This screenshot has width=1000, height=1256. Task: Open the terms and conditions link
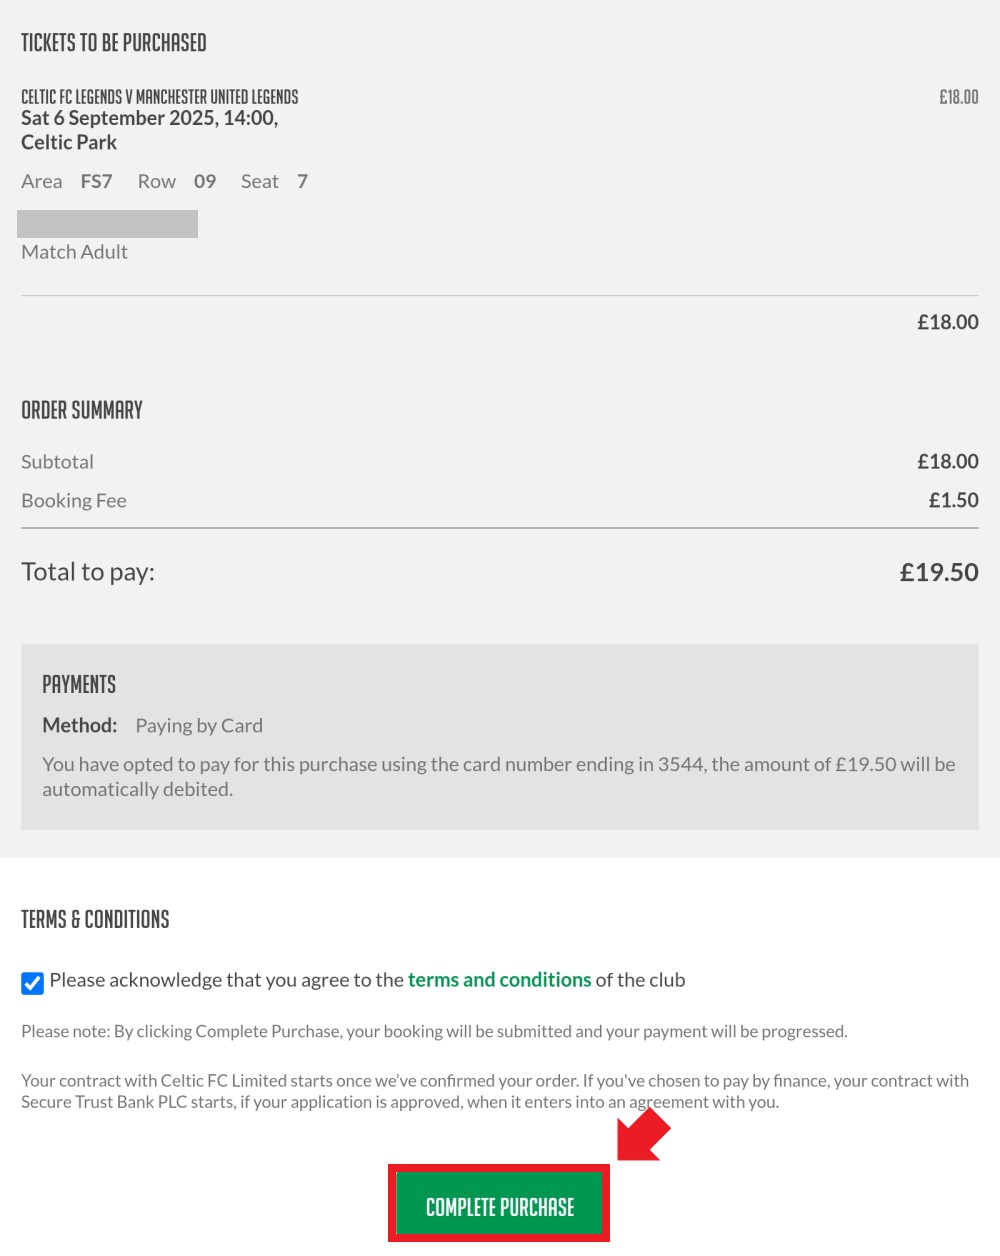coord(499,980)
